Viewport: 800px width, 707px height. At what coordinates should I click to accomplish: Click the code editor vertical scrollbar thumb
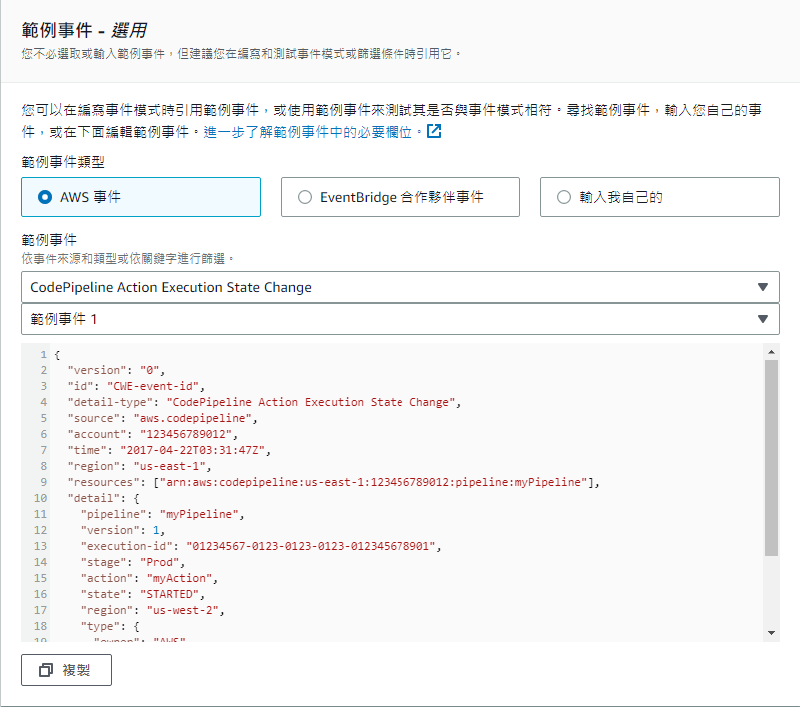click(x=771, y=457)
